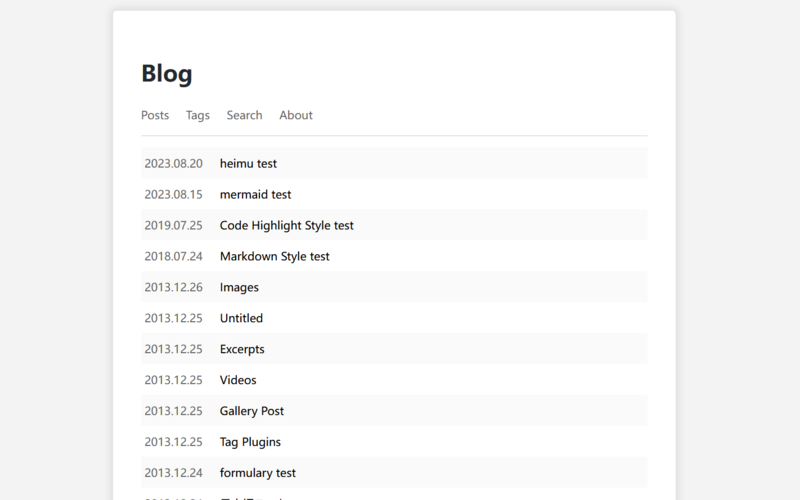Viewport: 800px width, 500px height.
Task: Open the 'Videos' post
Action: pos(238,380)
